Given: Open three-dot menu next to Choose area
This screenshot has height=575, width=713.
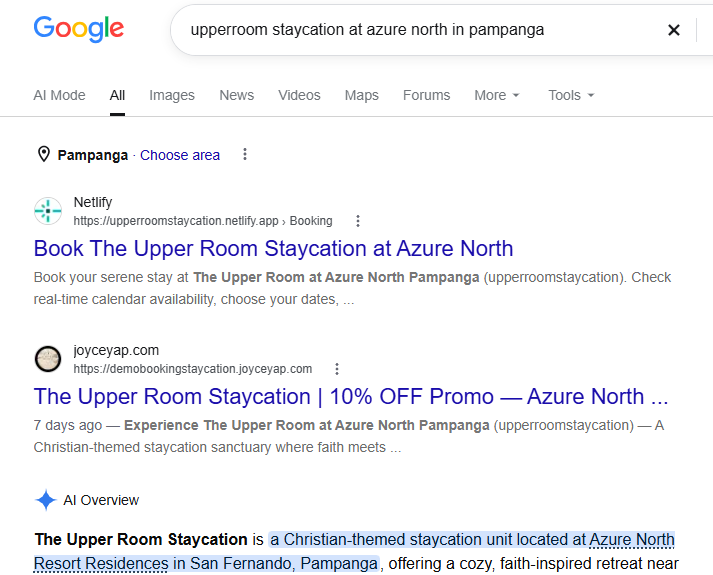Looking at the screenshot, I should [x=245, y=155].
